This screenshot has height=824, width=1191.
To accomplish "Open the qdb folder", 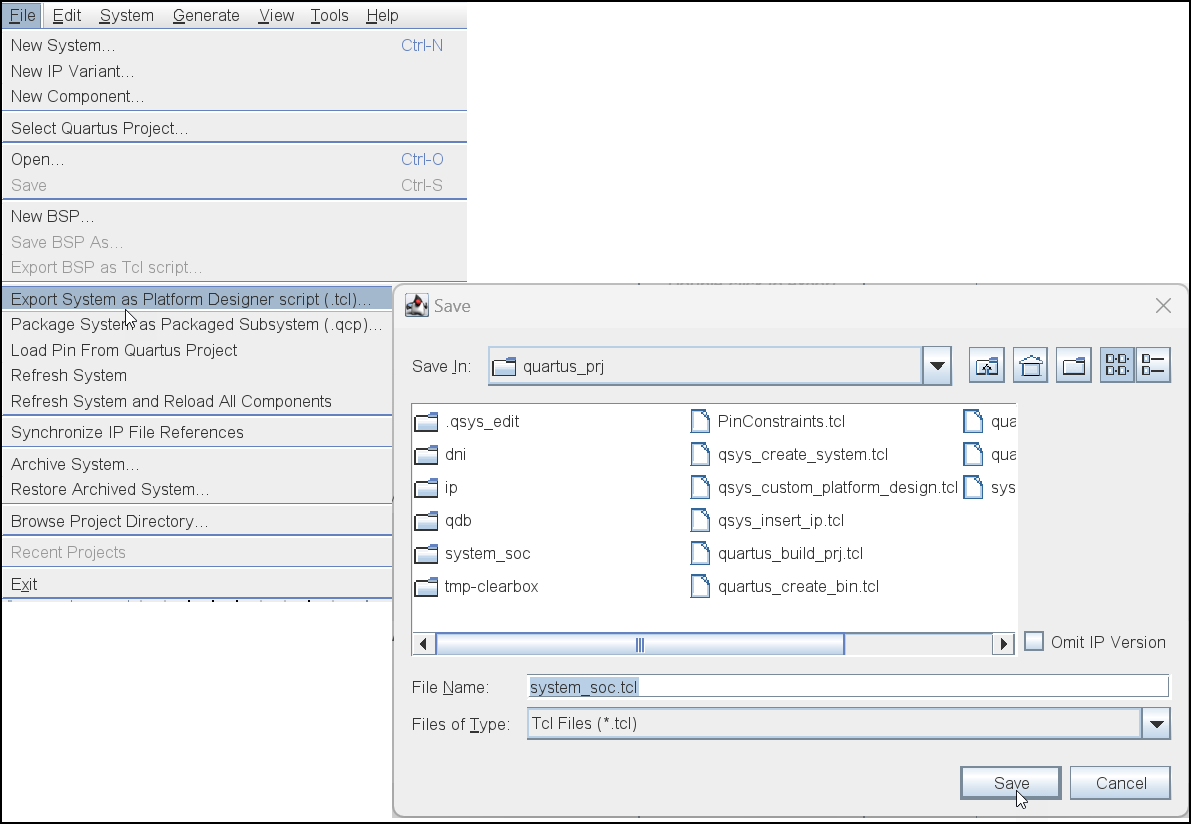I will (x=458, y=520).
